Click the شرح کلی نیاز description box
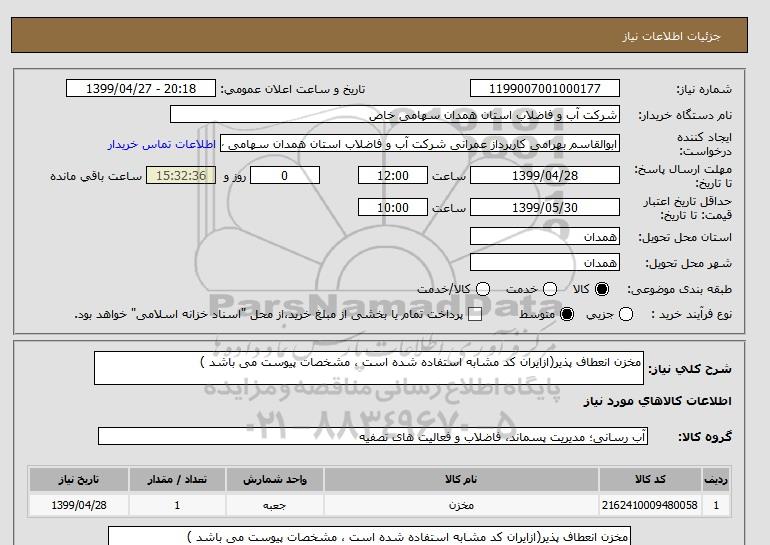The height and width of the screenshot is (545, 770). click(369, 368)
